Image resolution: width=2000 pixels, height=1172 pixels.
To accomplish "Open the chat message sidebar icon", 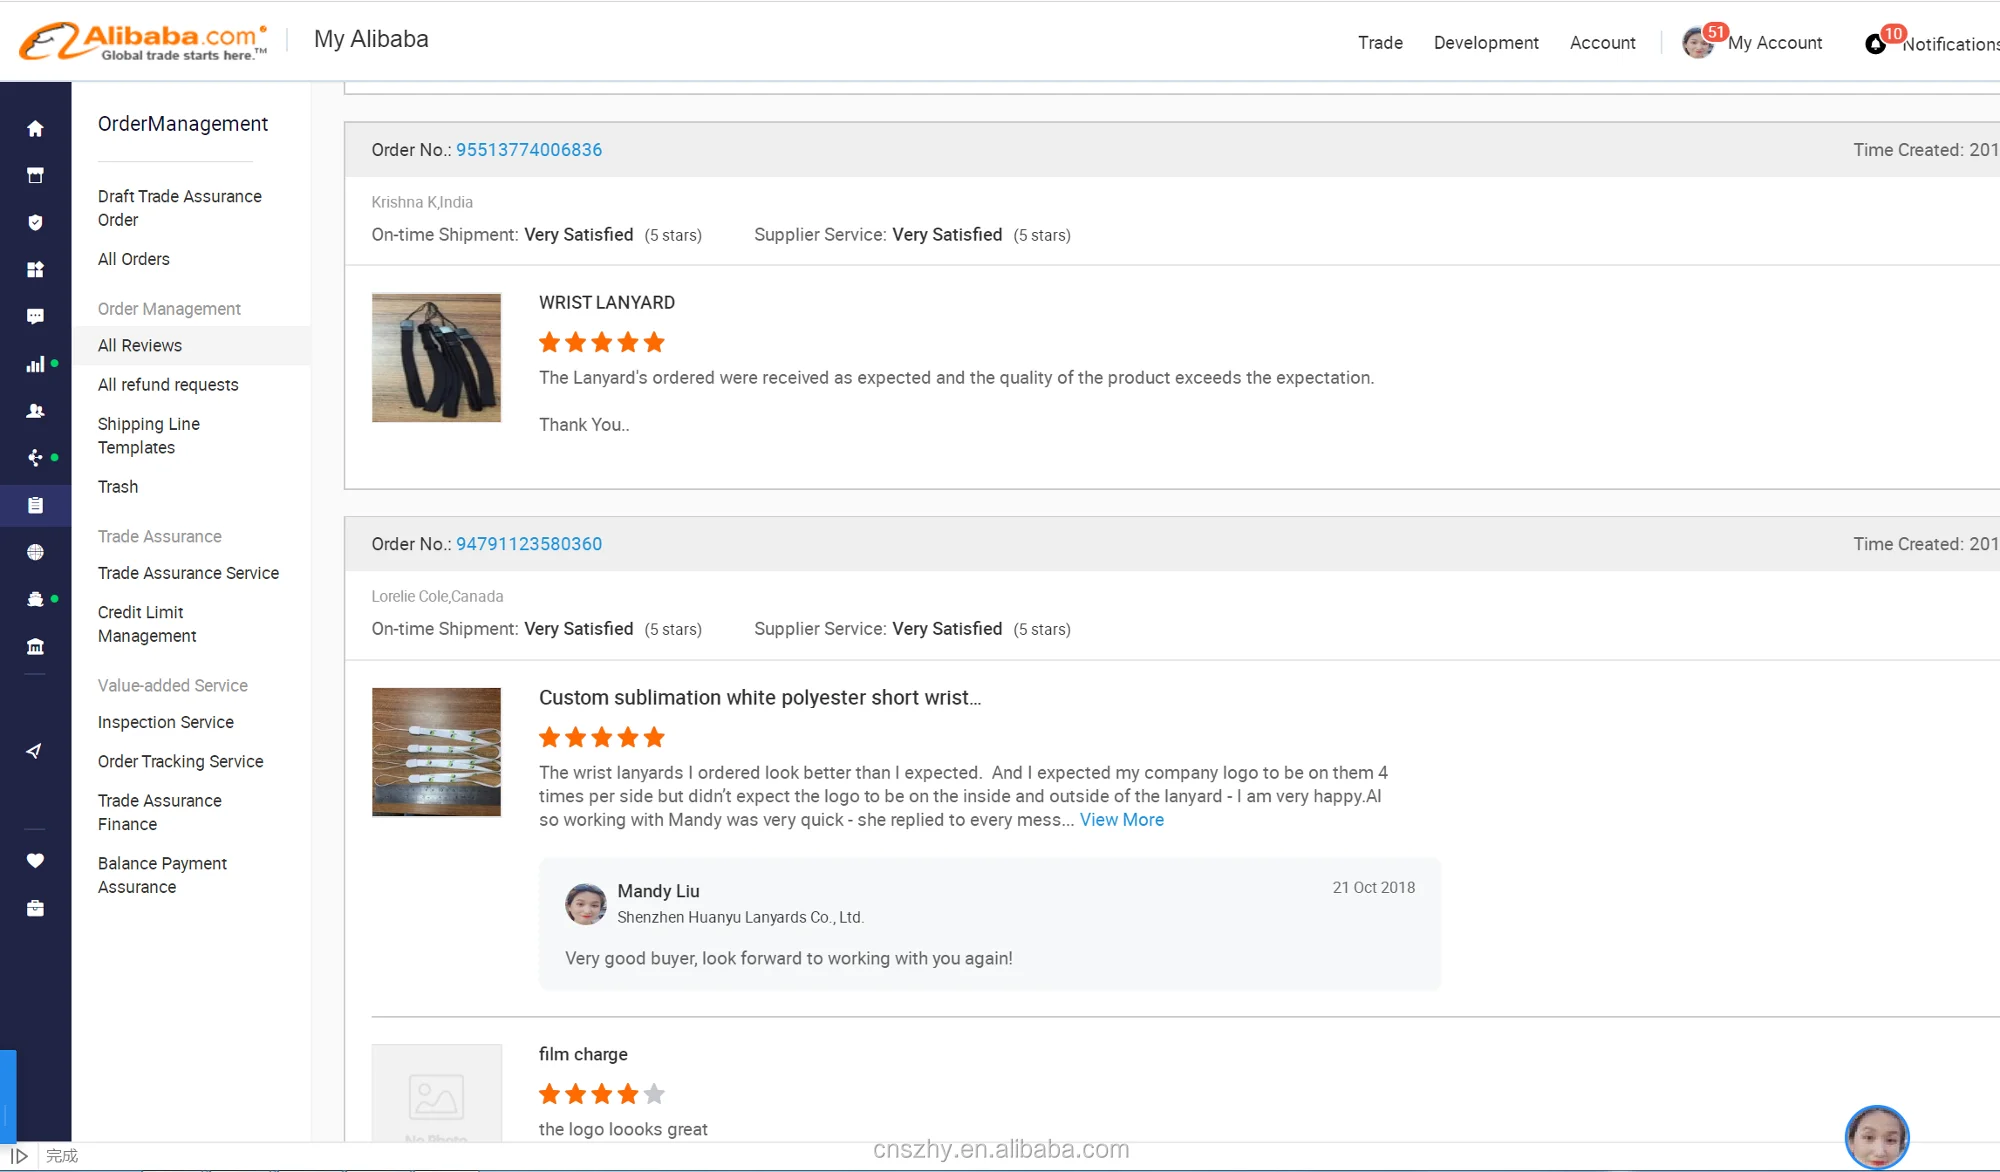I will [35, 317].
